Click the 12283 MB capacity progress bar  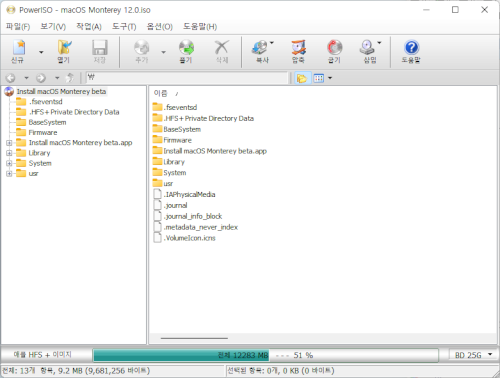[x=265, y=355]
